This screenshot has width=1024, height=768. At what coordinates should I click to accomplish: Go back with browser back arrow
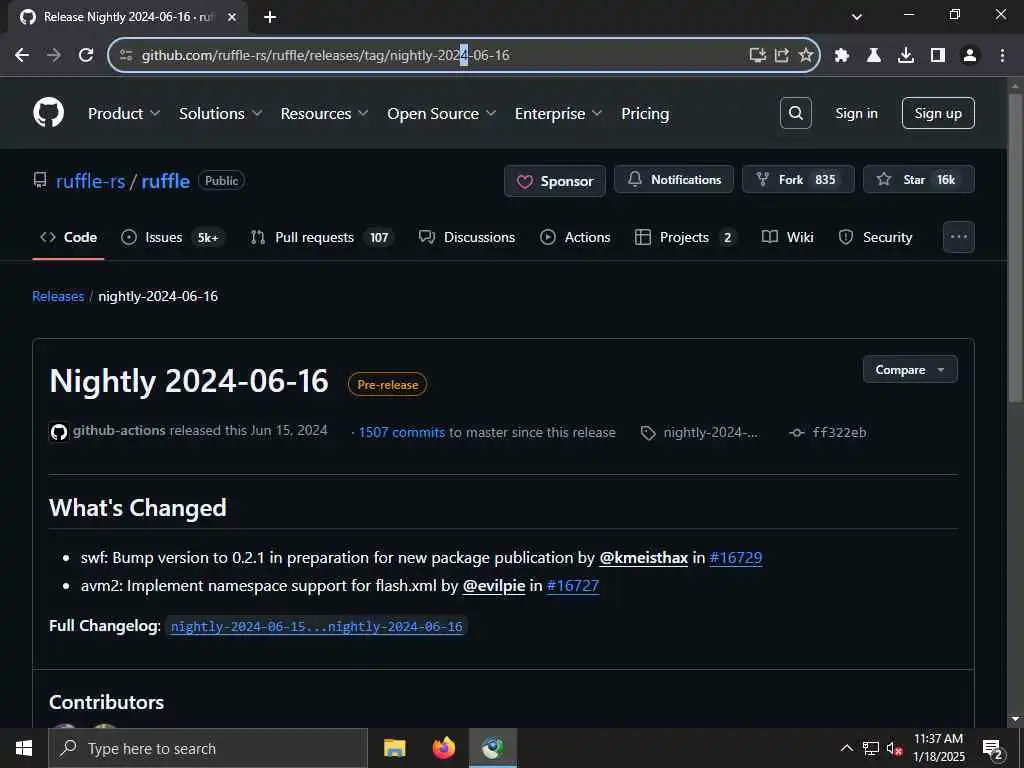[22, 55]
